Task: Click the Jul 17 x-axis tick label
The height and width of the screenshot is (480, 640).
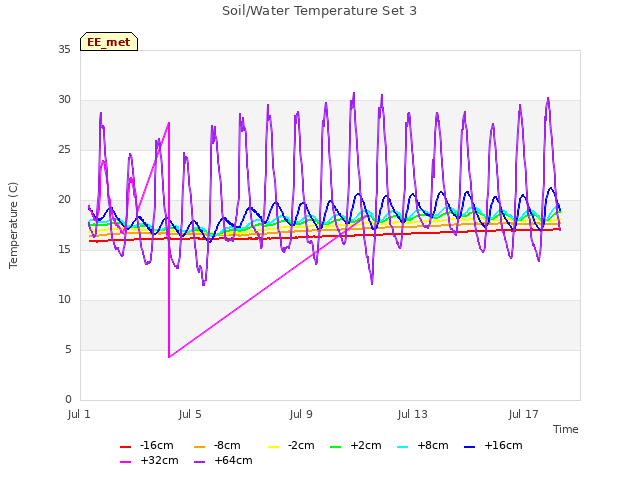Action: [x=524, y=414]
